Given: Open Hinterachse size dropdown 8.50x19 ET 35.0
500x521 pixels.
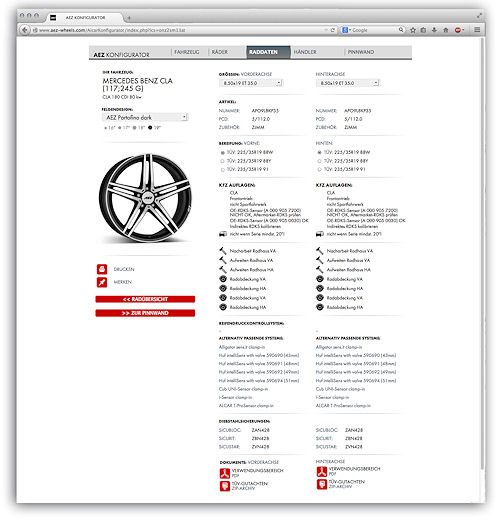Looking at the screenshot, I should pos(348,83).
